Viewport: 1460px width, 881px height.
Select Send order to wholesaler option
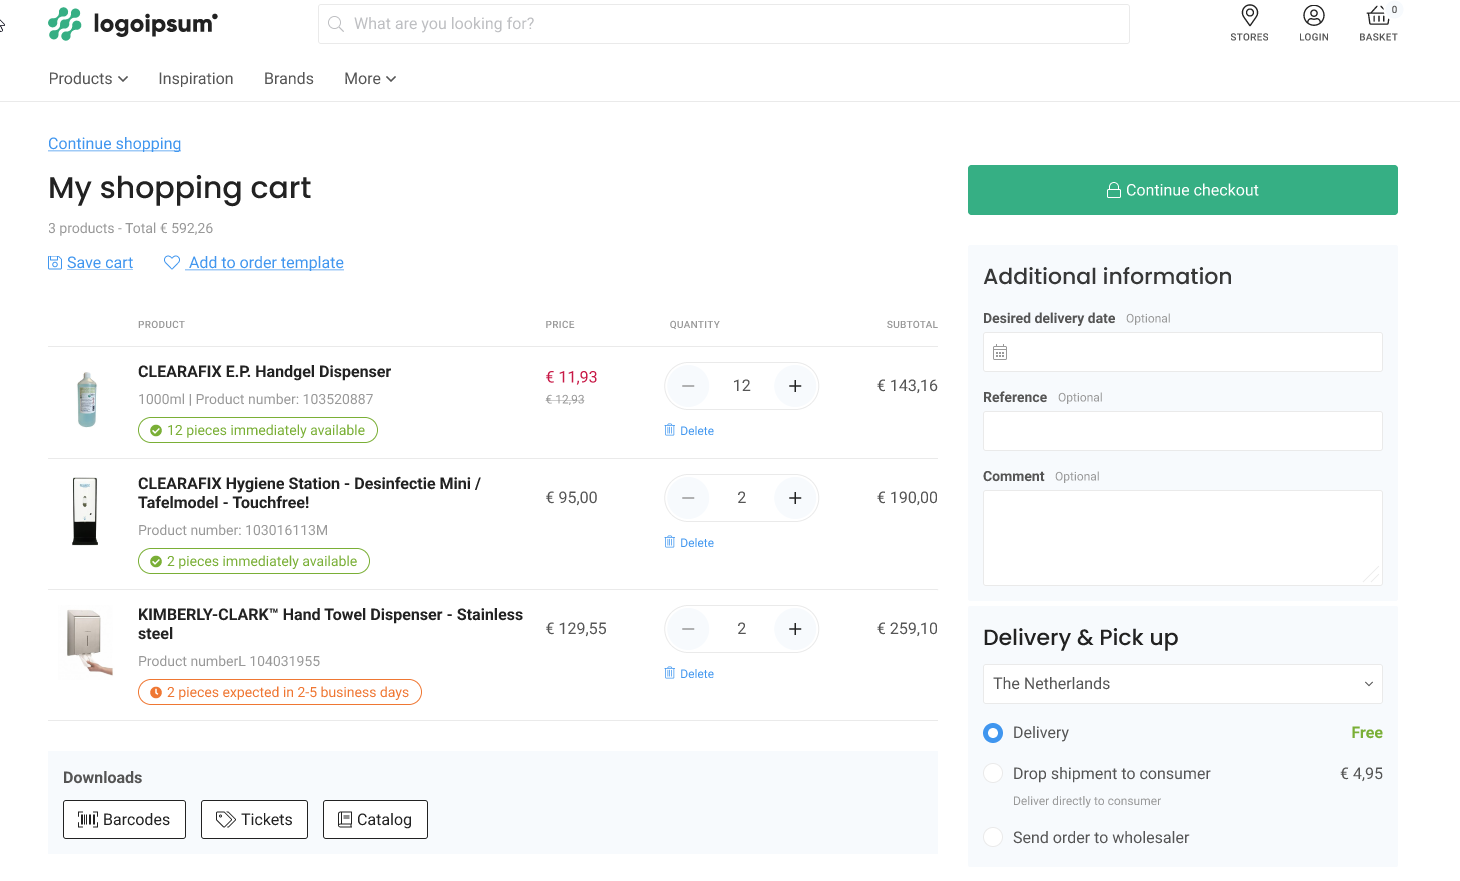click(993, 838)
